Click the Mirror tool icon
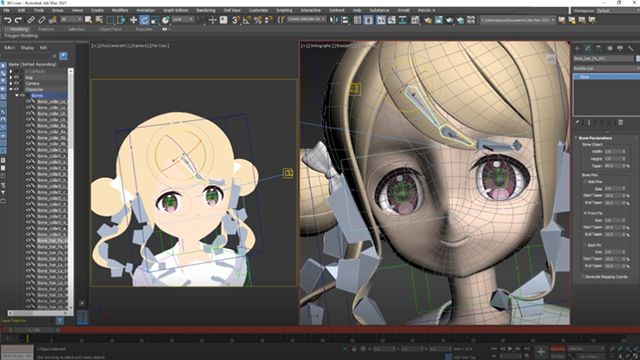 [x=334, y=20]
